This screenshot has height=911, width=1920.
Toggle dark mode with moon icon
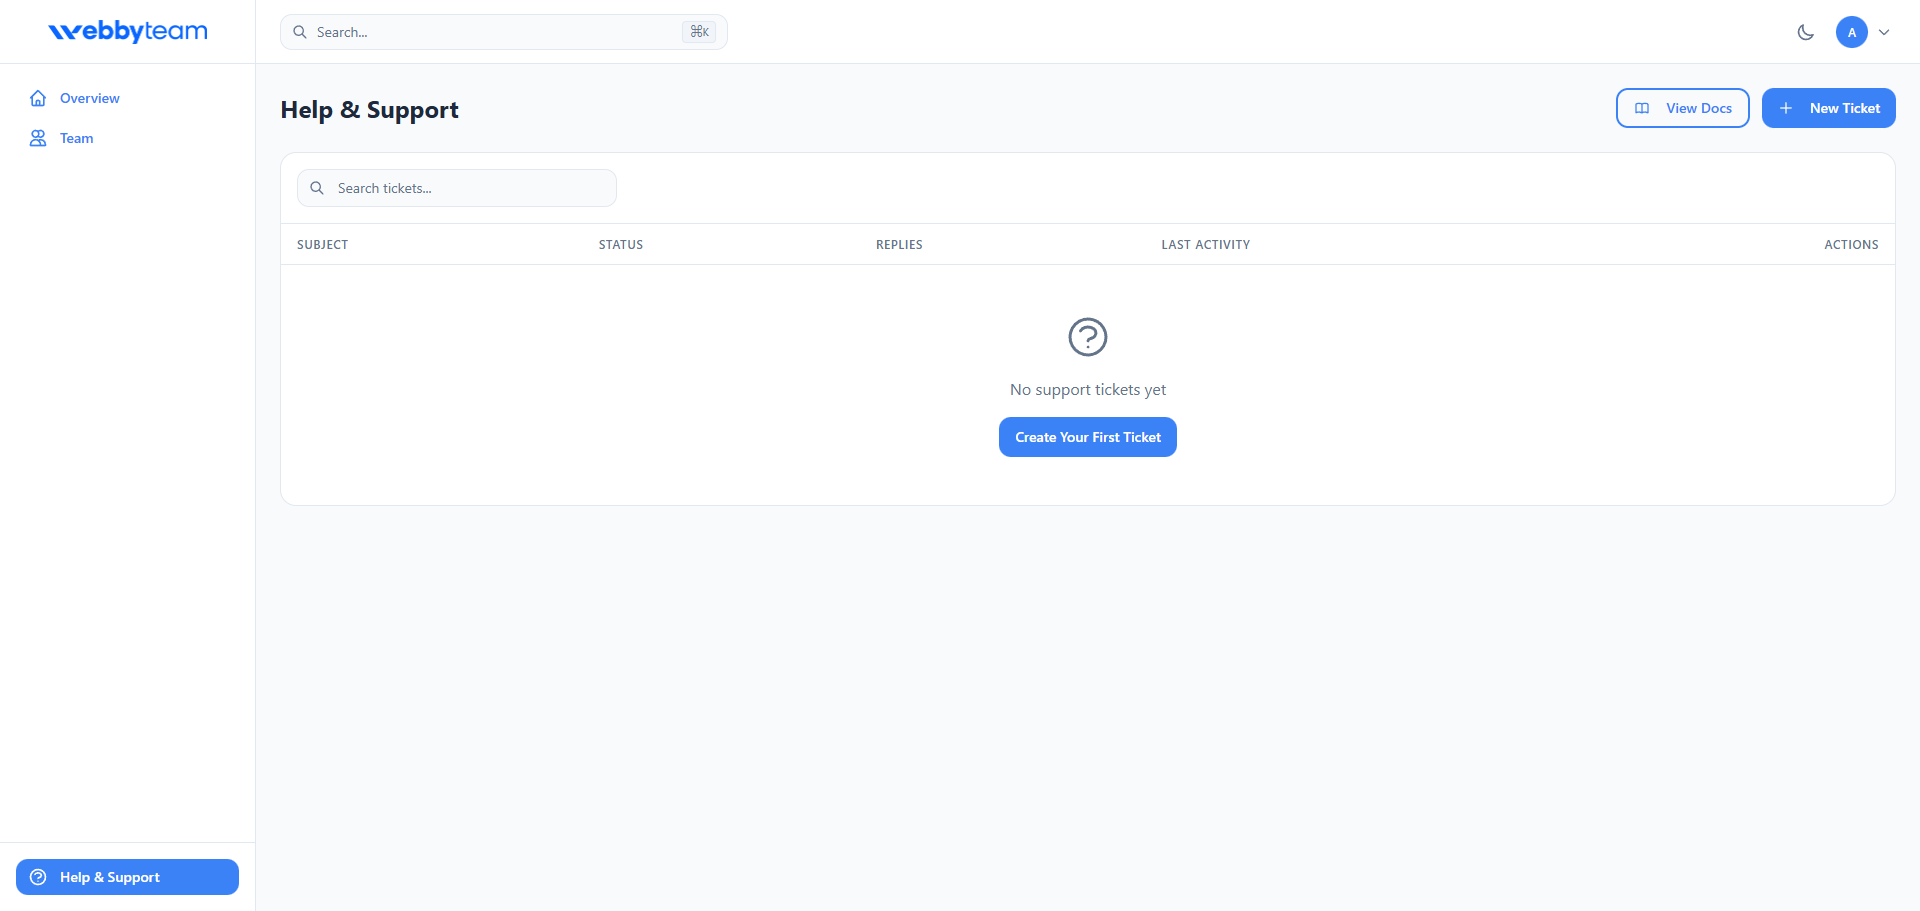pyautogui.click(x=1805, y=32)
